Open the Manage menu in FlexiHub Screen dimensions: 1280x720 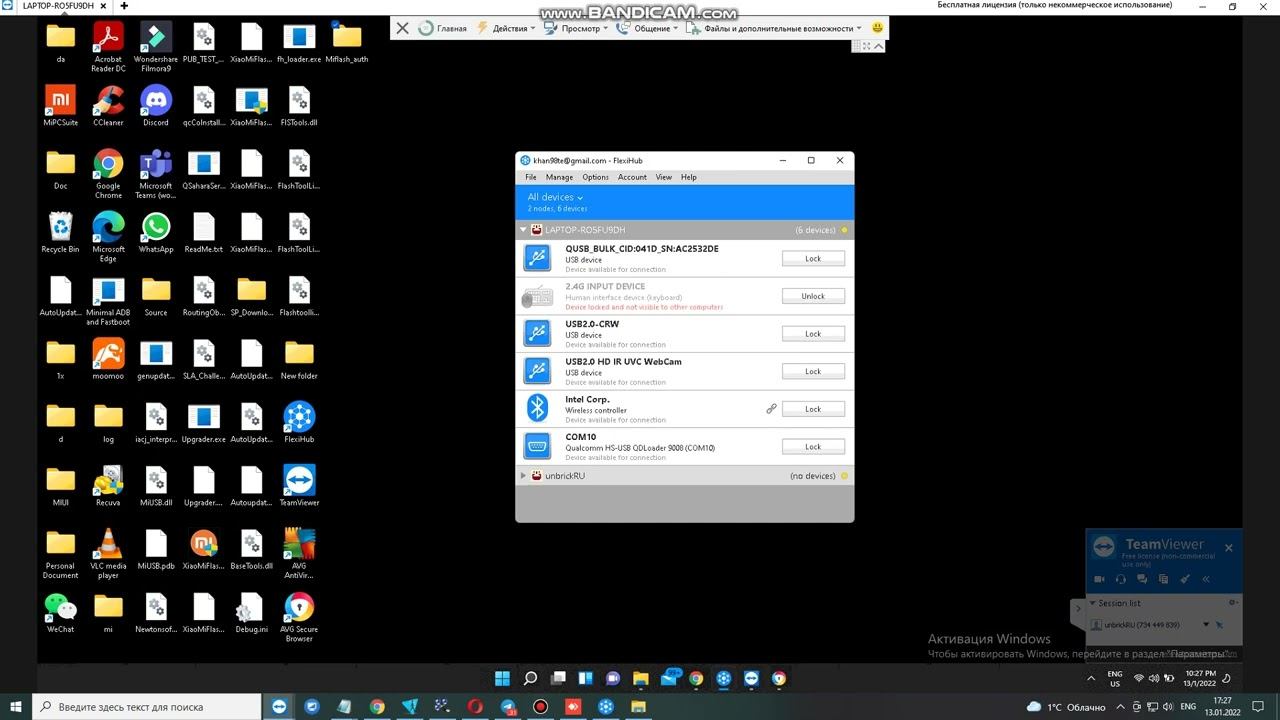559,177
